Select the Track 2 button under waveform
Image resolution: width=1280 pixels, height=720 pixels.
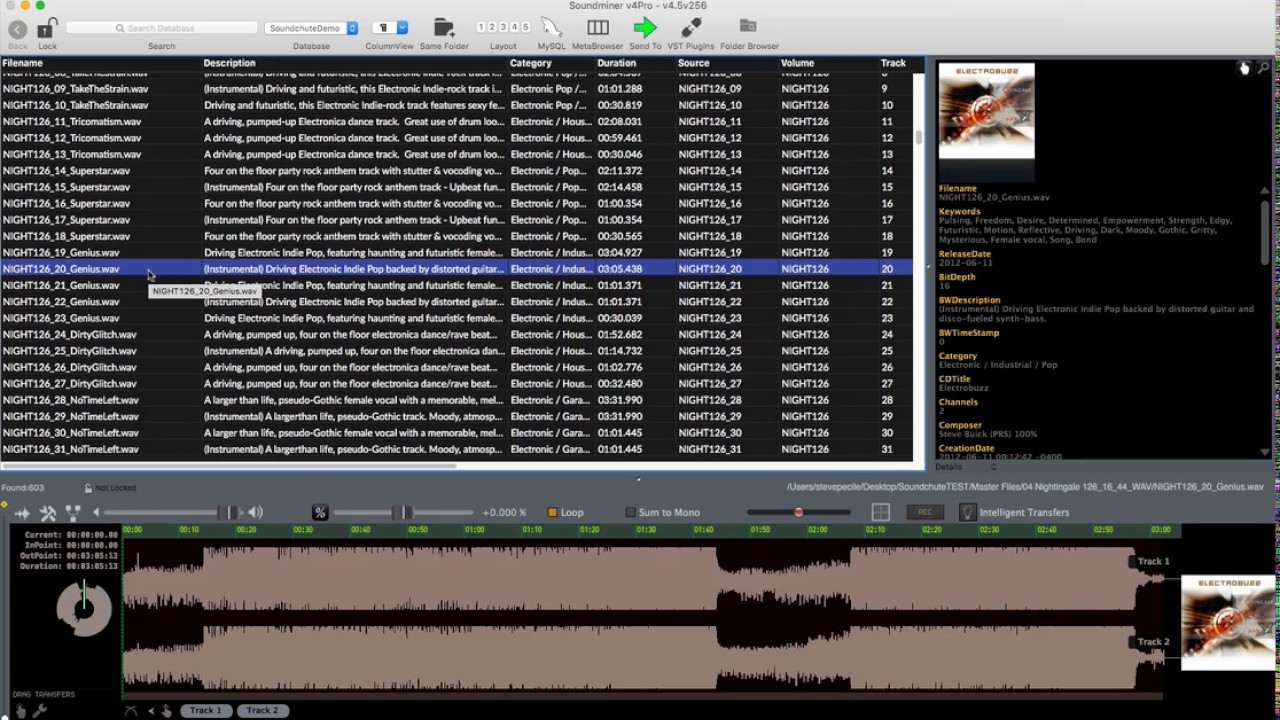[263, 711]
